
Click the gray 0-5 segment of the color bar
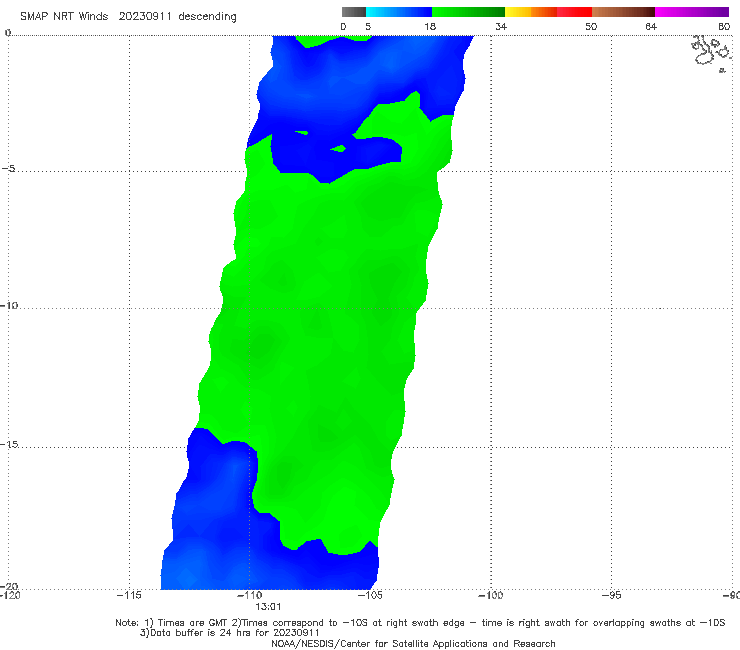coord(354,12)
